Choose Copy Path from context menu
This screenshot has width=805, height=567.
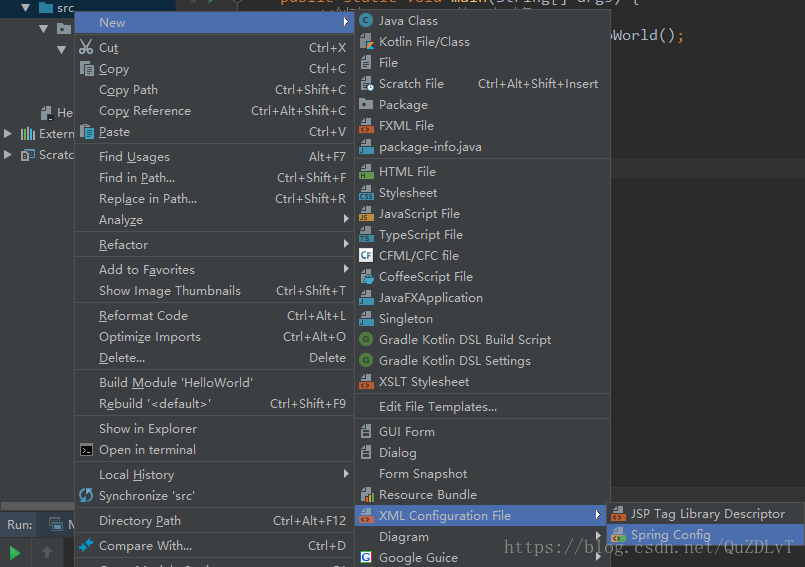pyautogui.click(x=215, y=90)
